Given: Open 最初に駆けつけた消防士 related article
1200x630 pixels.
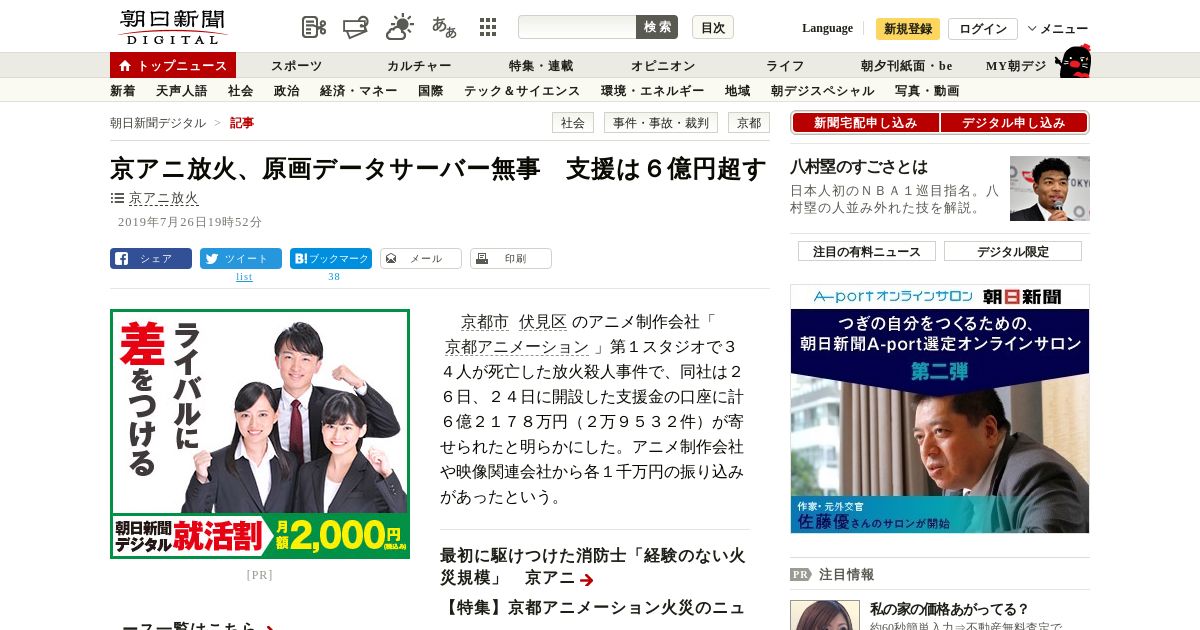Looking at the screenshot, I should tap(593, 566).
